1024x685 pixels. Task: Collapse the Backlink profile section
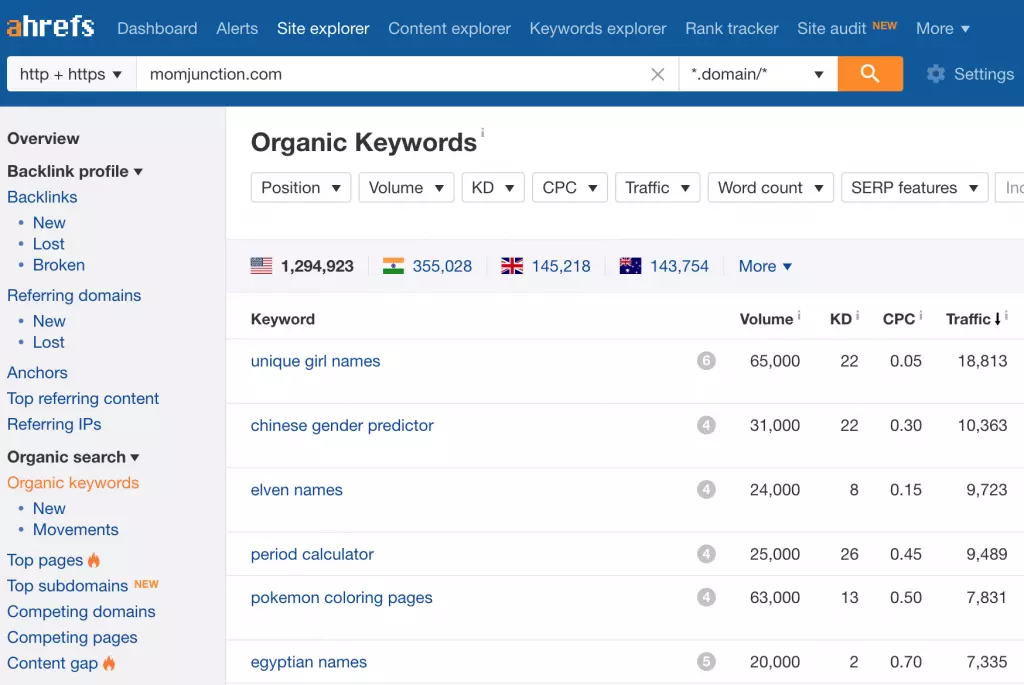coord(74,171)
